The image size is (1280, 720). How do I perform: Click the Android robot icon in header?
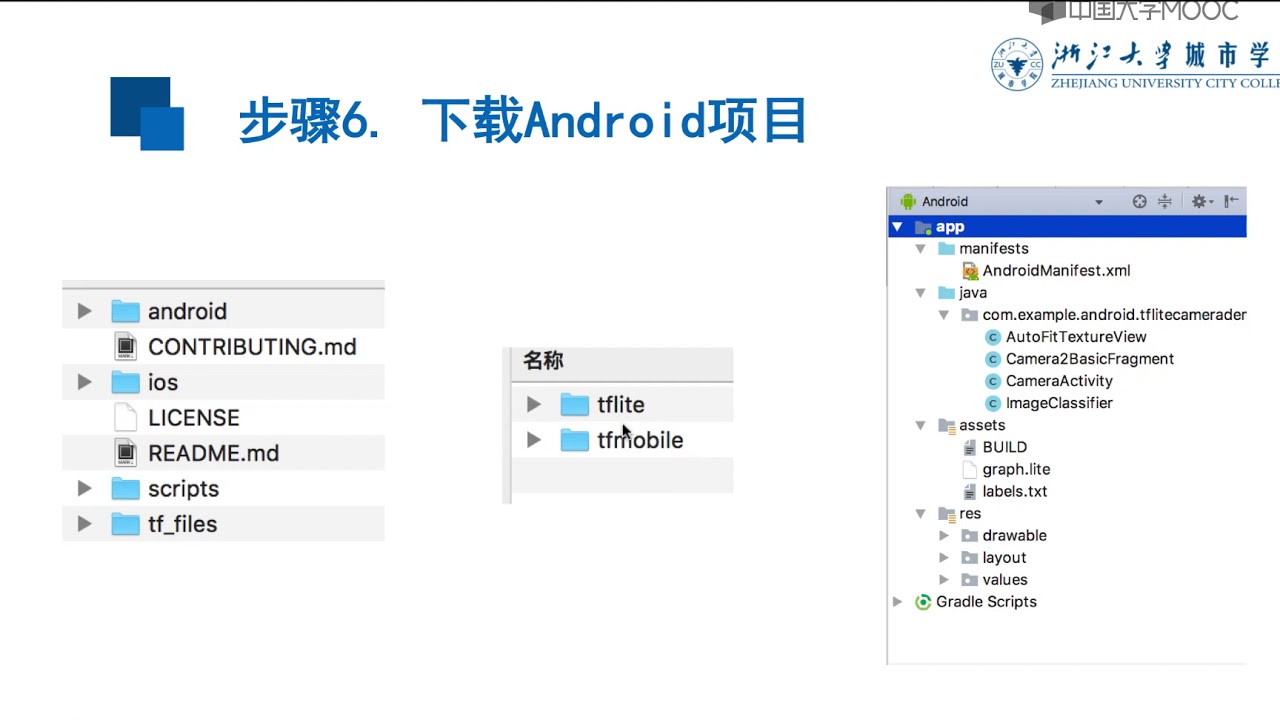[x=908, y=201]
